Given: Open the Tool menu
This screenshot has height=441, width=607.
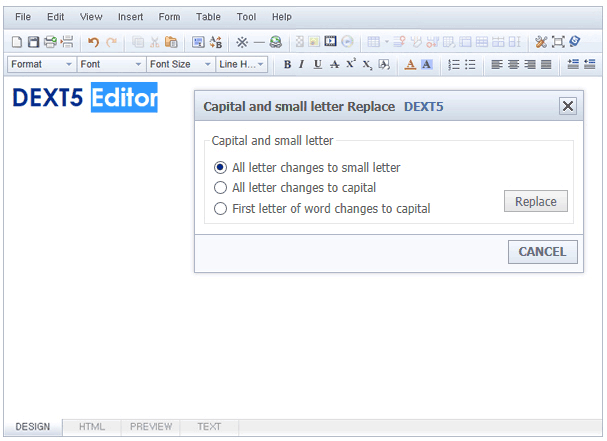Looking at the screenshot, I should (x=246, y=17).
